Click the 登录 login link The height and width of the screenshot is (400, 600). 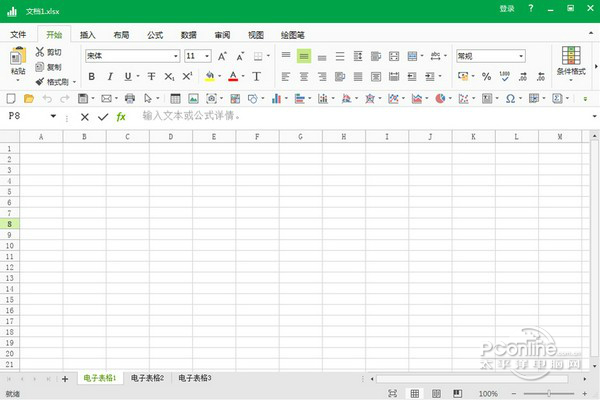coord(507,8)
